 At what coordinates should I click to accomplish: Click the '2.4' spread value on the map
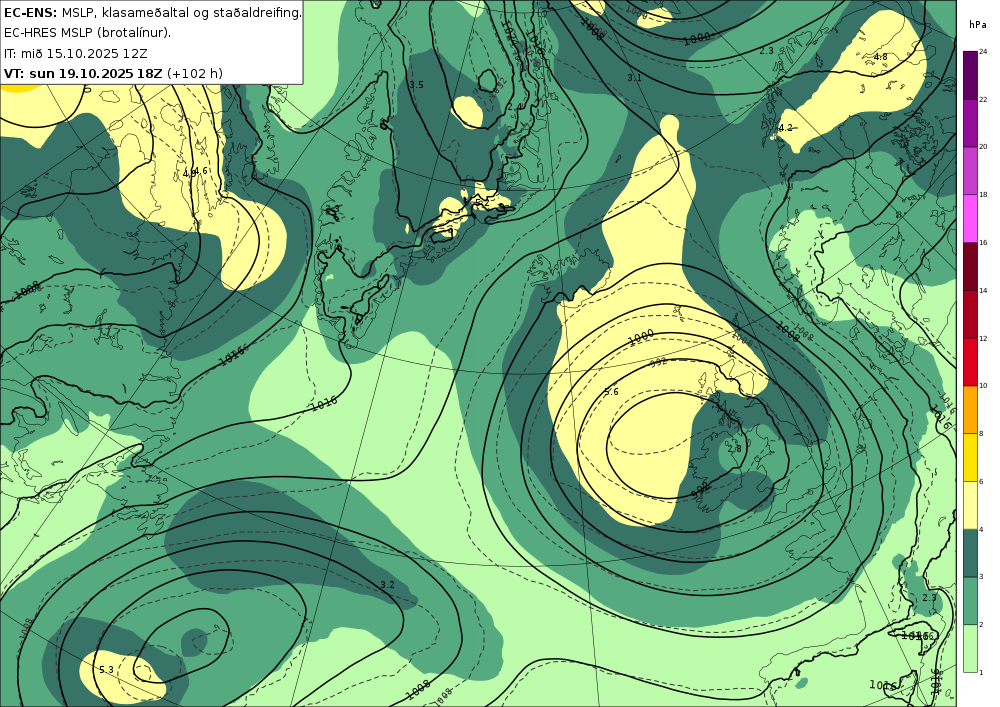click(x=515, y=107)
